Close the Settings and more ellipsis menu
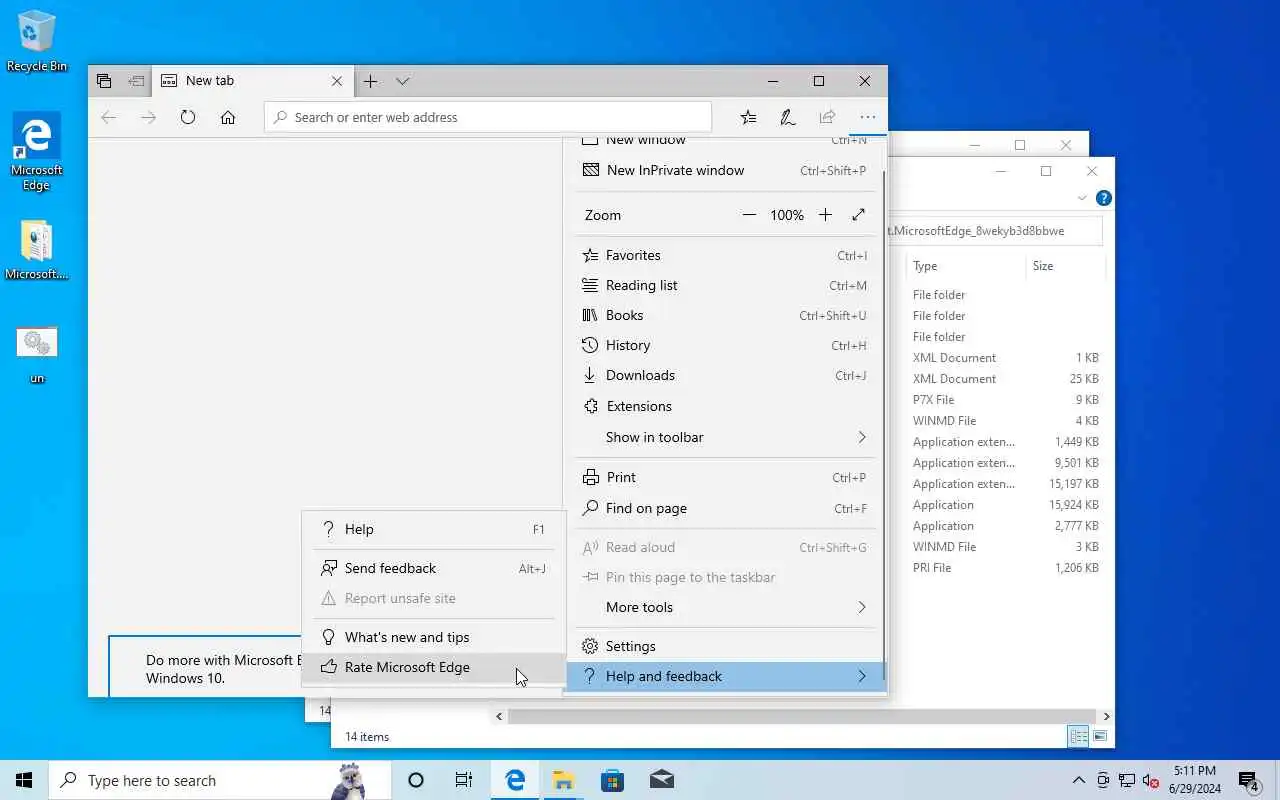 click(867, 117)
